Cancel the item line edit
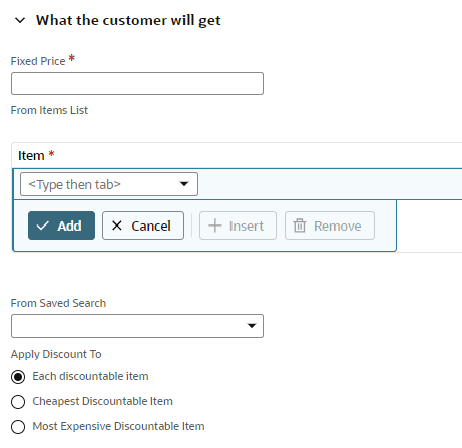 coord(143,226)
